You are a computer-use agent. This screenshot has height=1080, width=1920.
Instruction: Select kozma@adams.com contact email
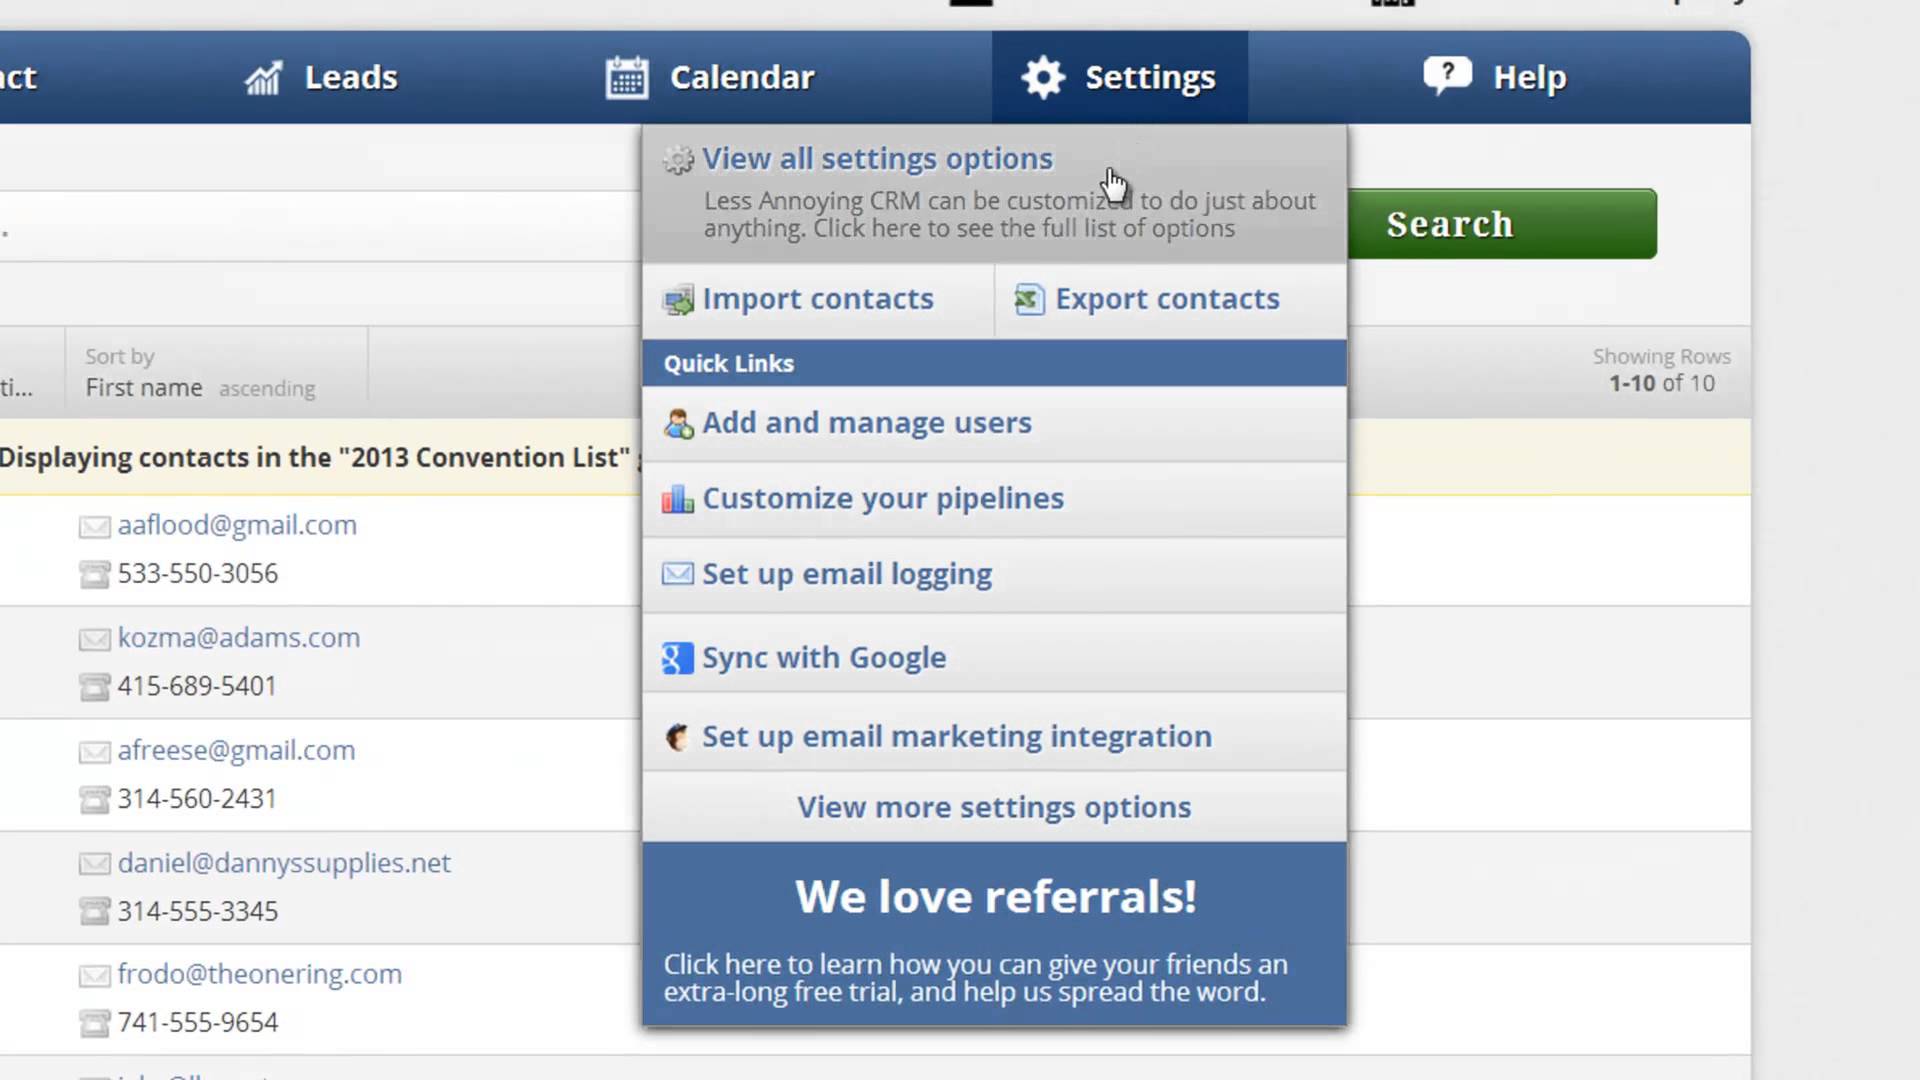[x=239, y=637]
